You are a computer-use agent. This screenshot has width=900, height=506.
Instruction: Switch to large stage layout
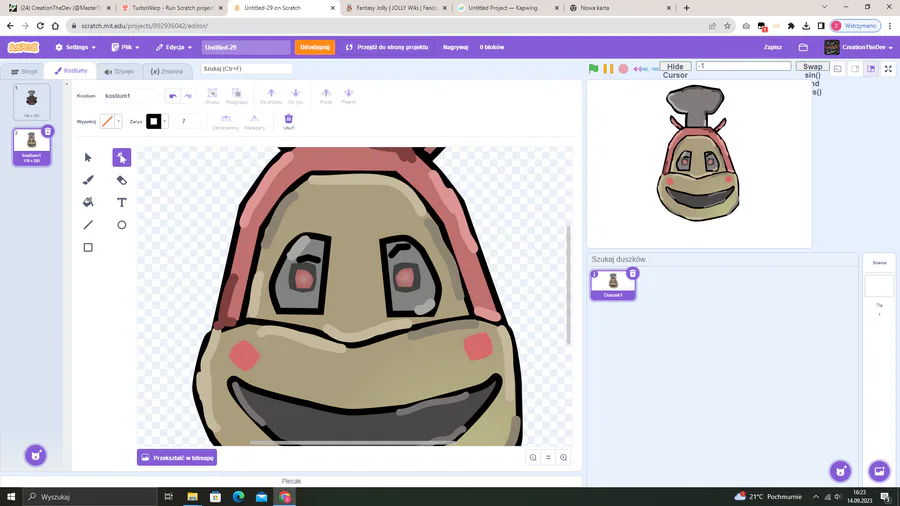[x=871, y=69]
